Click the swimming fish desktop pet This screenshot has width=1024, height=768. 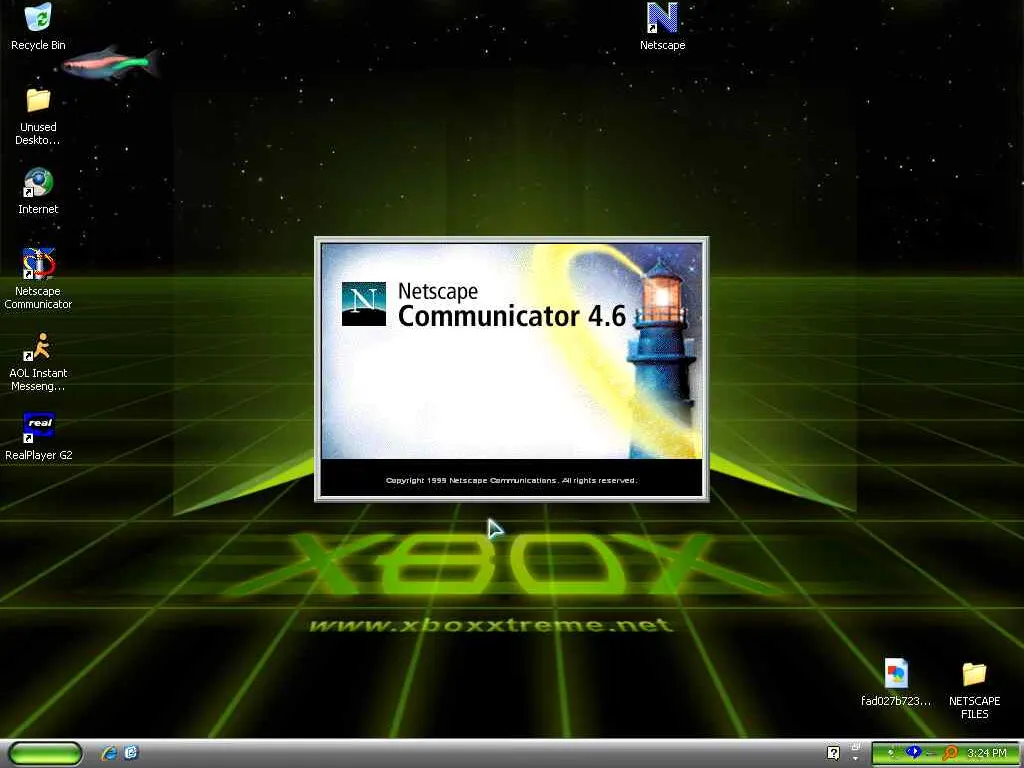pos(111,63)
